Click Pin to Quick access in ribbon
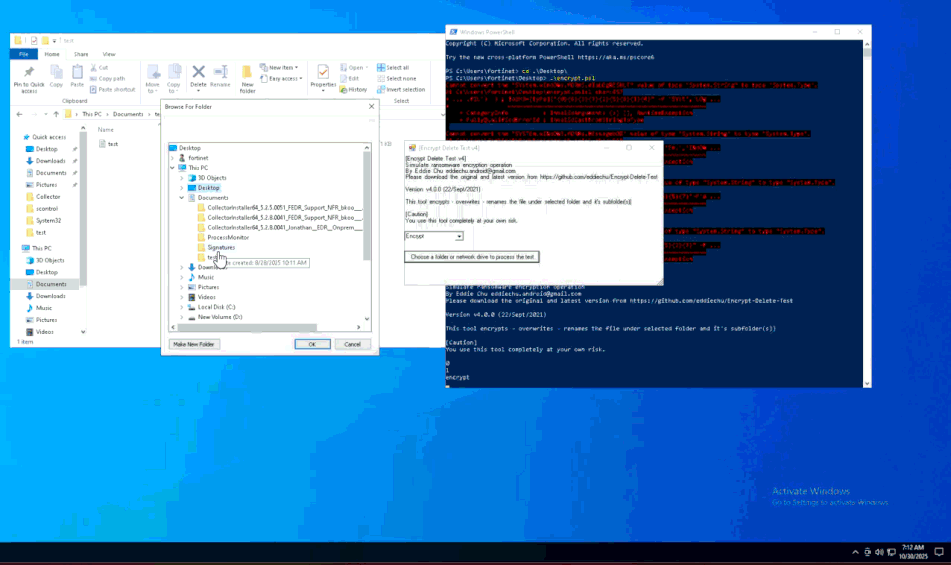This screenshot has width=951, height=565. point(29,79)
